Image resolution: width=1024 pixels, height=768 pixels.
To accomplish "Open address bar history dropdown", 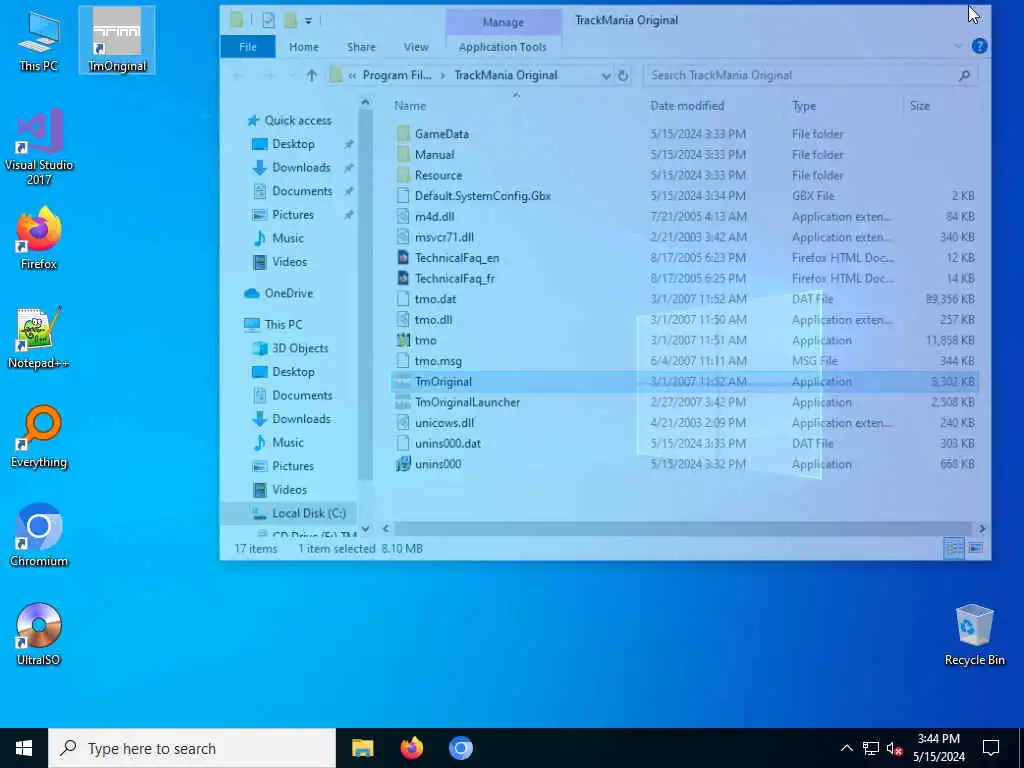I will point(605,76).
